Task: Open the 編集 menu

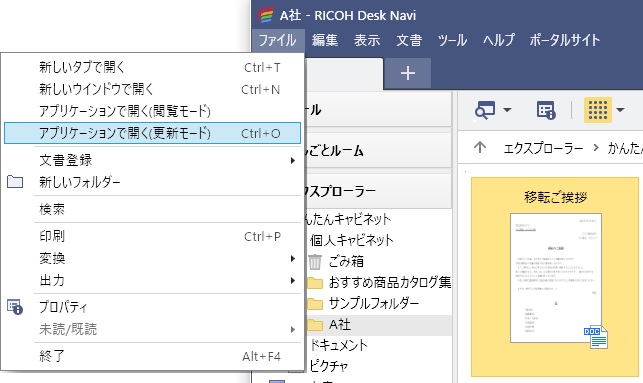Action: point(325,40)
